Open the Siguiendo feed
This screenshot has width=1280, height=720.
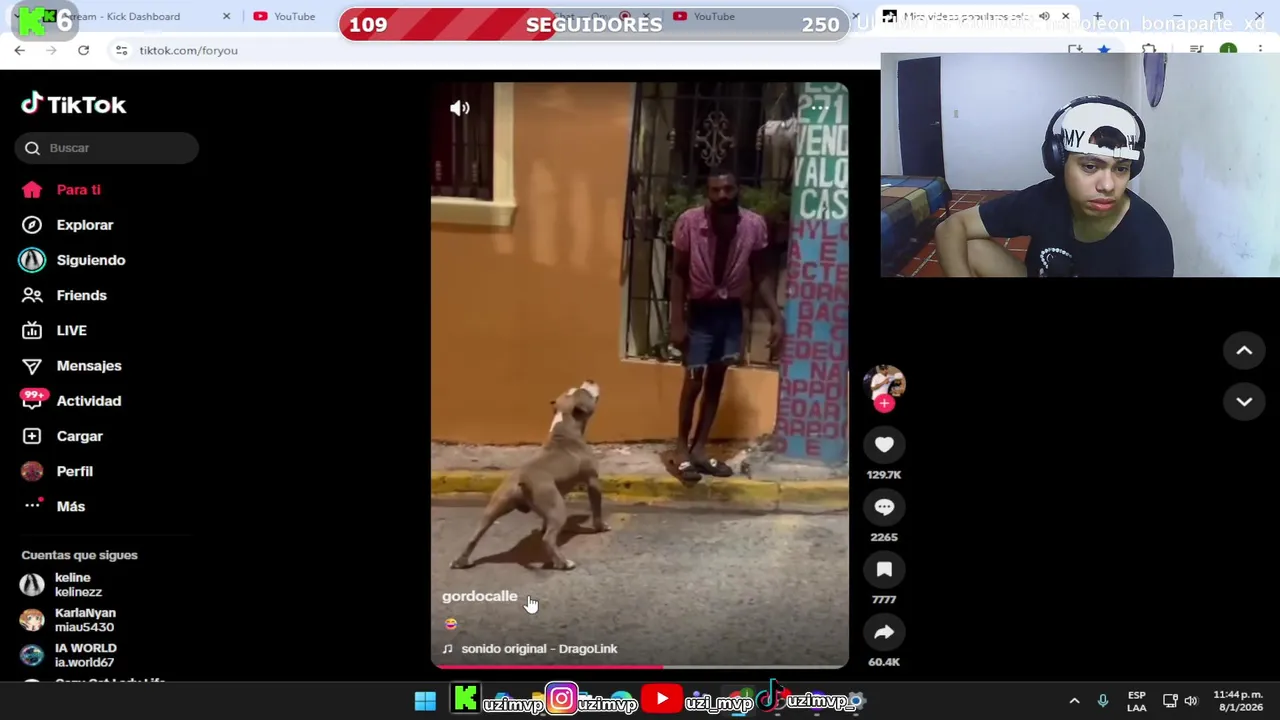pyautogui.click(x=91, y=260)
